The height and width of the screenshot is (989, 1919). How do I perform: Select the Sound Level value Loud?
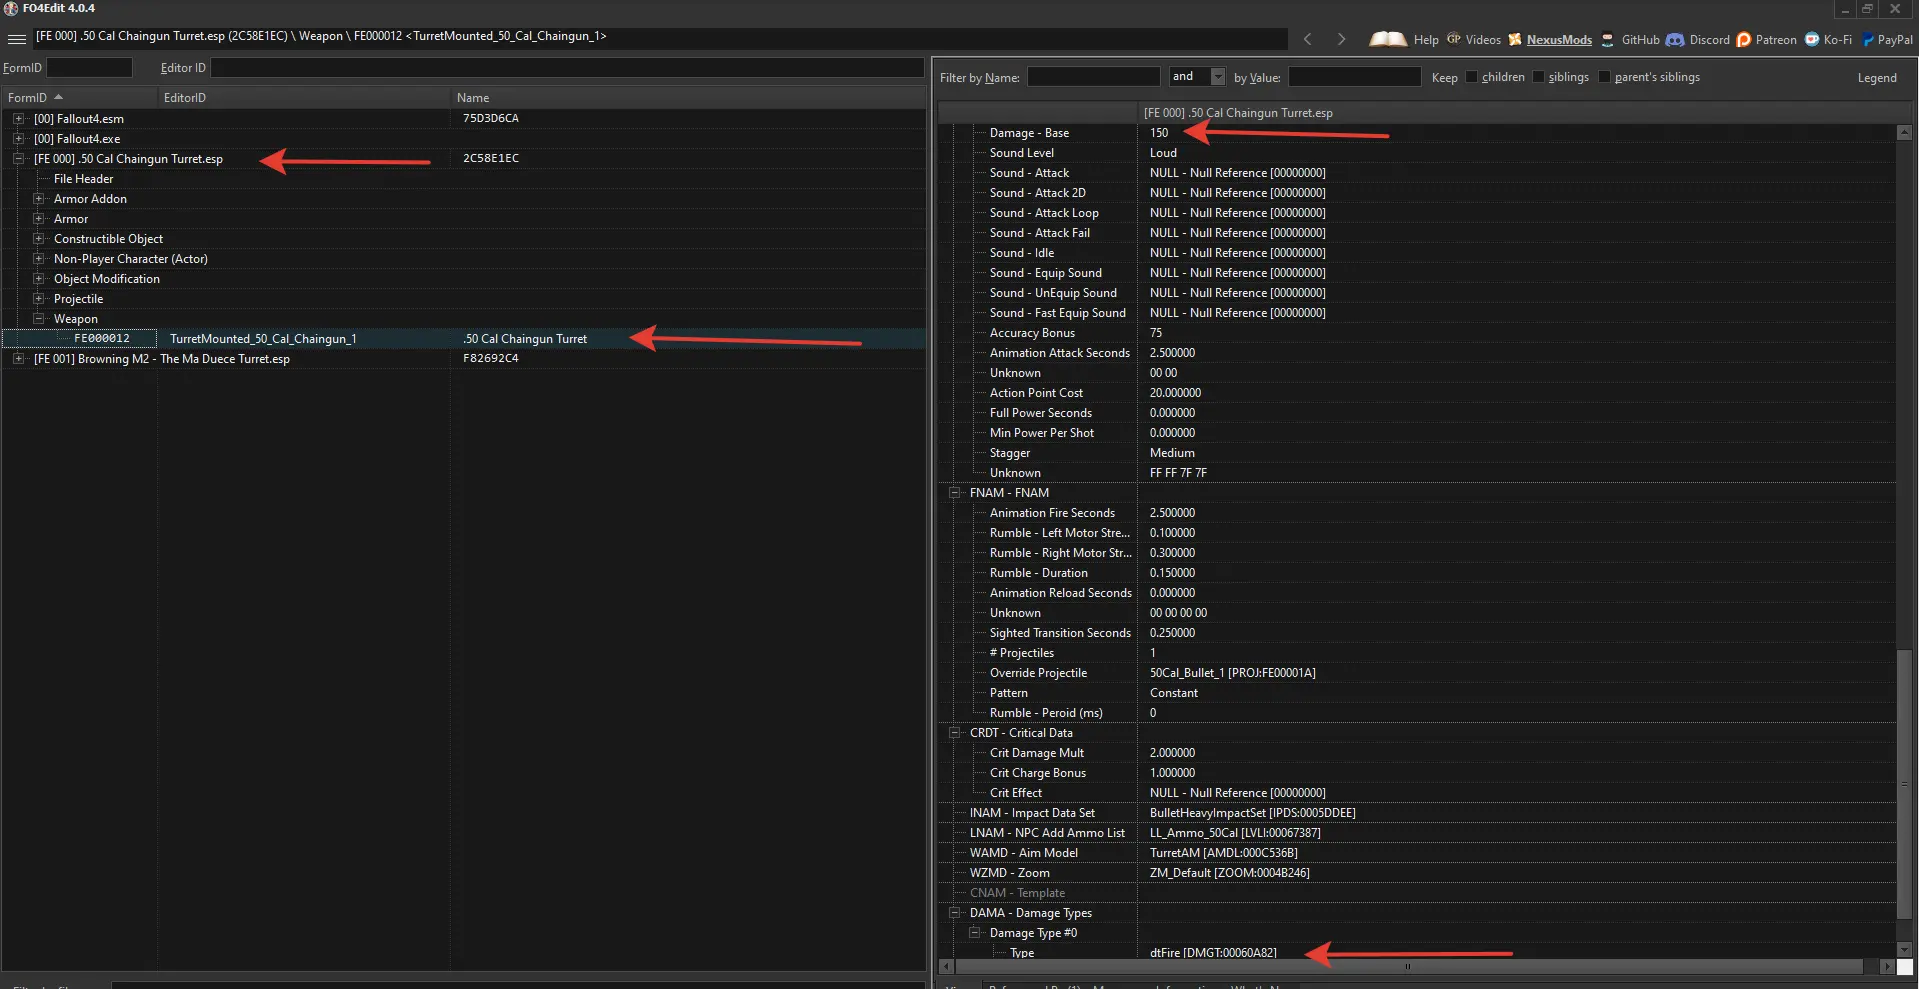pyautogui.click(x=1163, y=152)
